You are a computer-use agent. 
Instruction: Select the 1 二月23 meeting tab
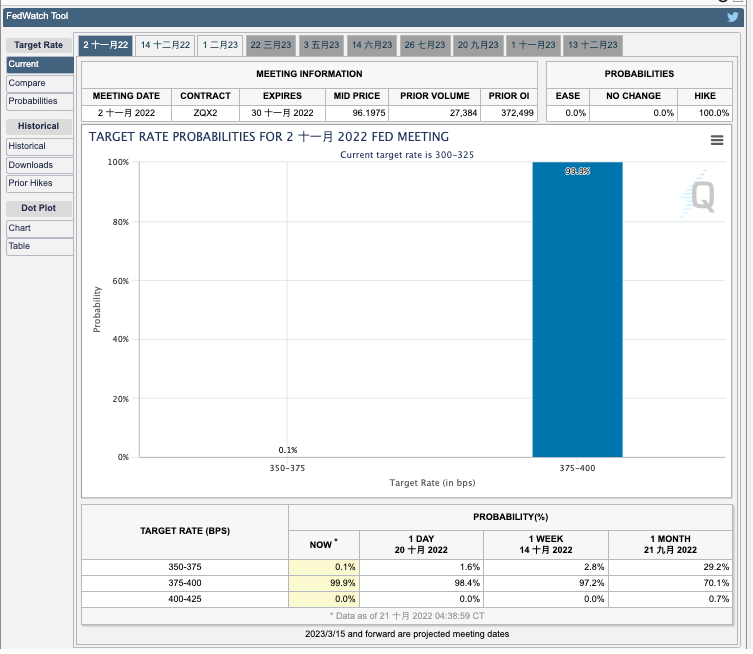pyautogui.click(x=220, y=45)
